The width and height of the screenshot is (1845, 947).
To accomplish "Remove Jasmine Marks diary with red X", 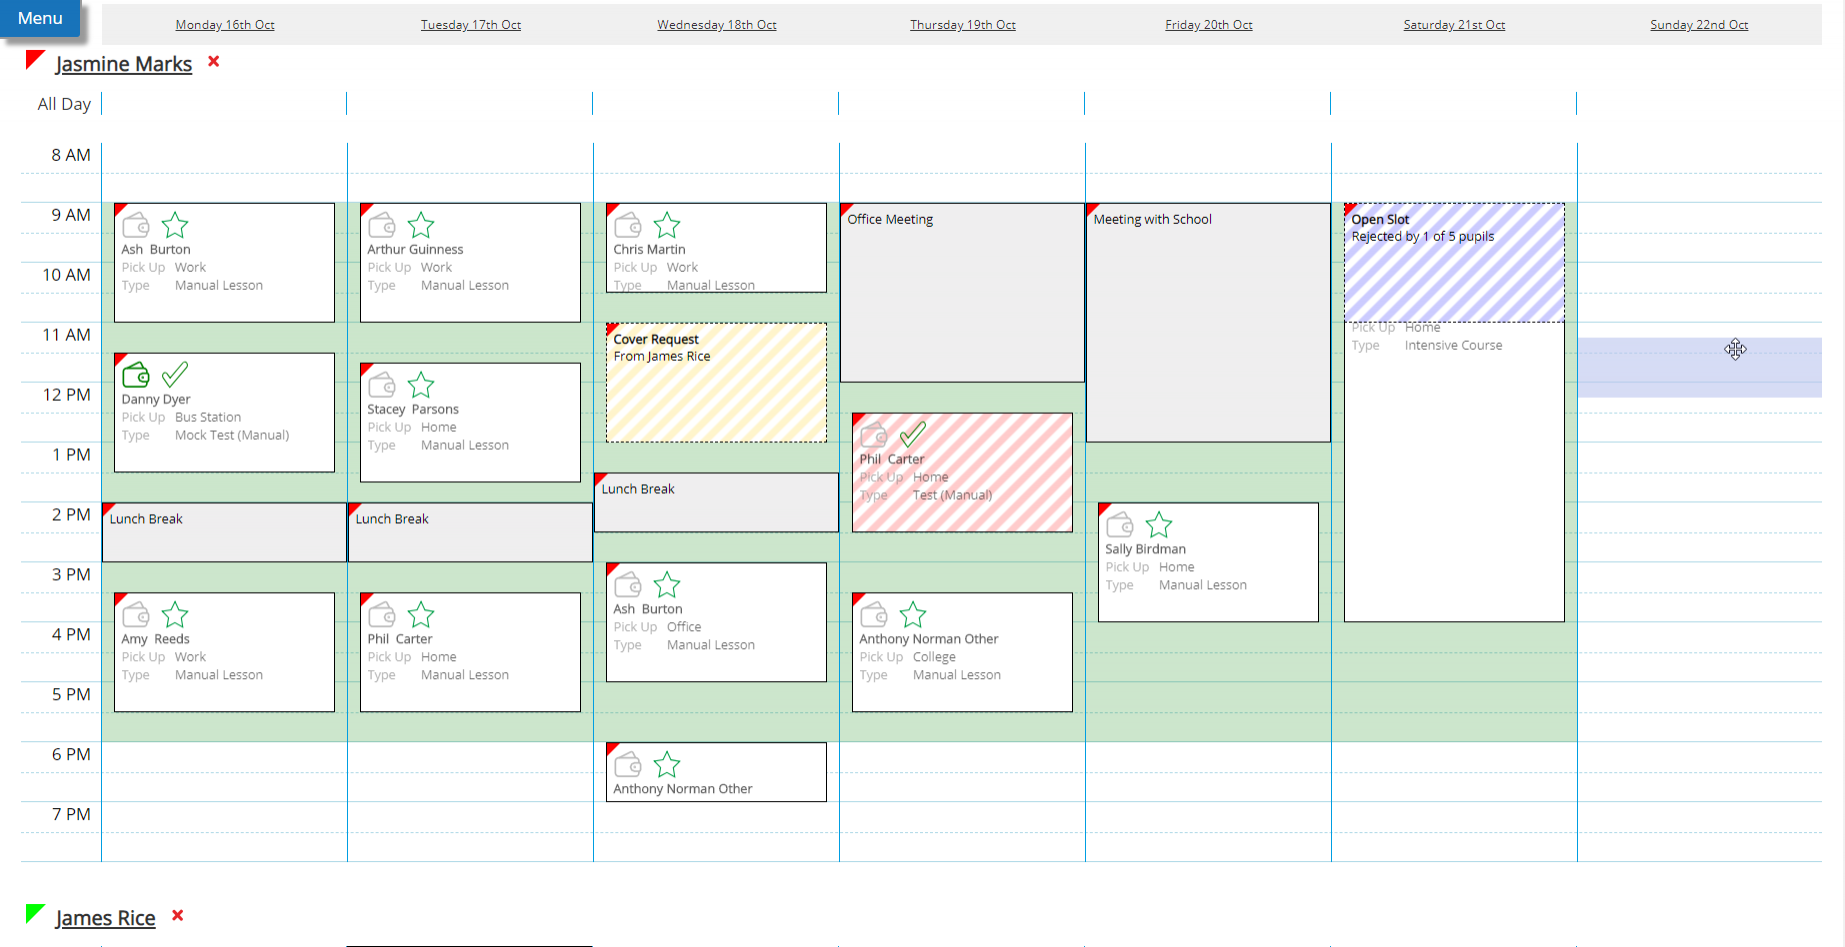I will [213, 62].
